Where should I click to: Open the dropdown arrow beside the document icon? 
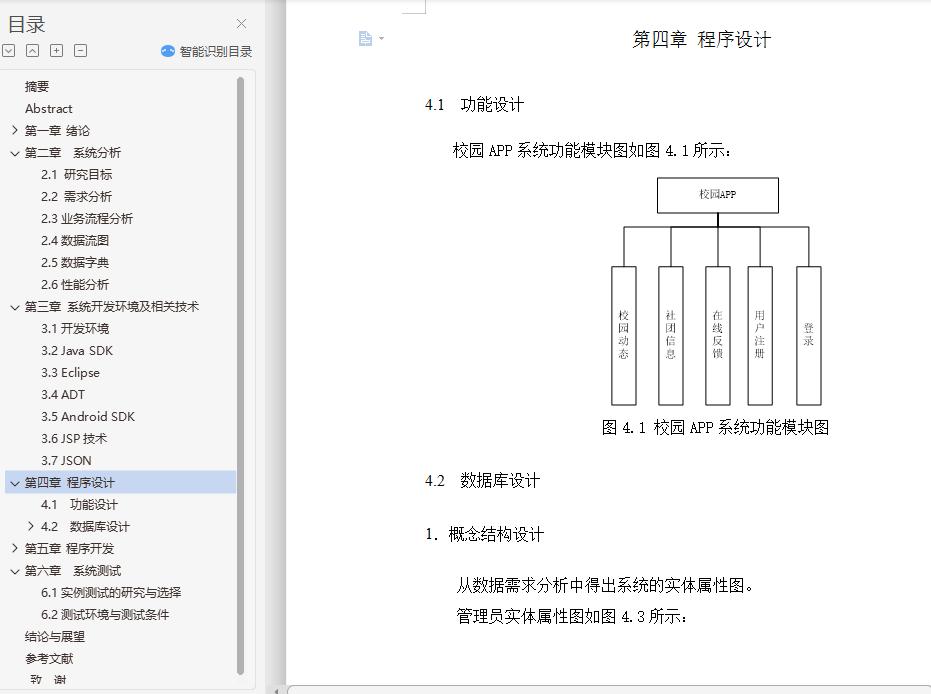(381, 39)
